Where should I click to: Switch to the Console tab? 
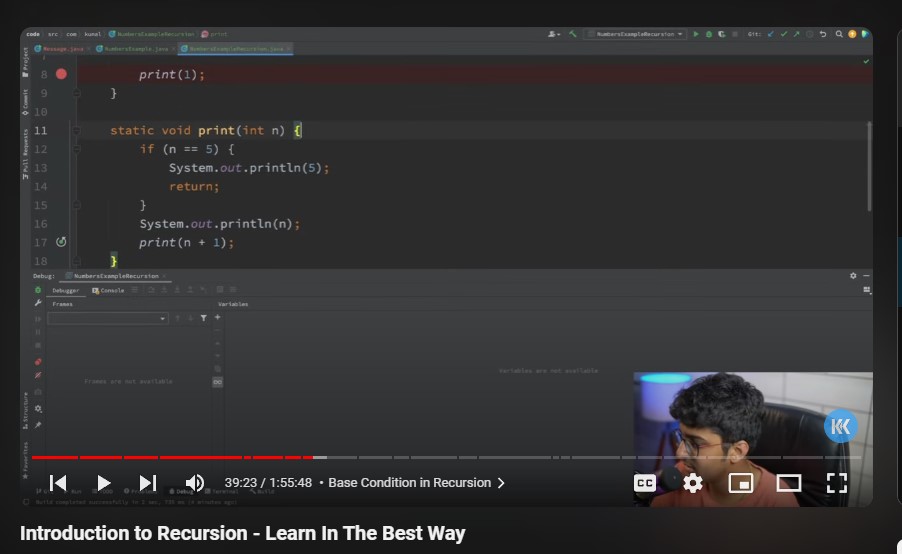click(108, 291)
